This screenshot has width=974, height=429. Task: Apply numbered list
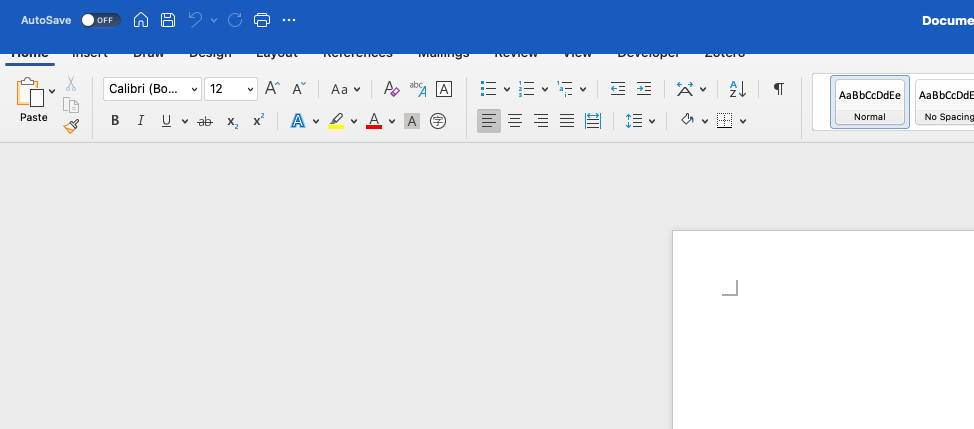click(527, 89)
